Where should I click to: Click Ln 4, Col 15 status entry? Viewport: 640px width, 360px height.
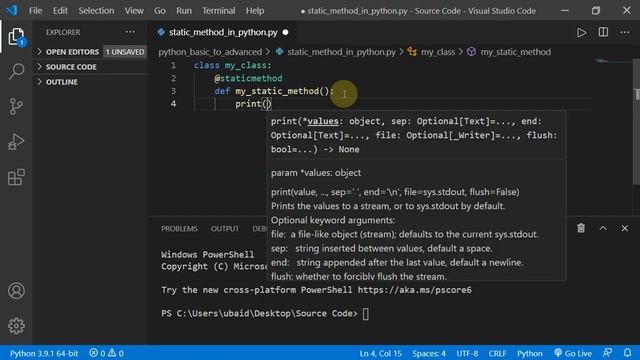tap(380, 353)
